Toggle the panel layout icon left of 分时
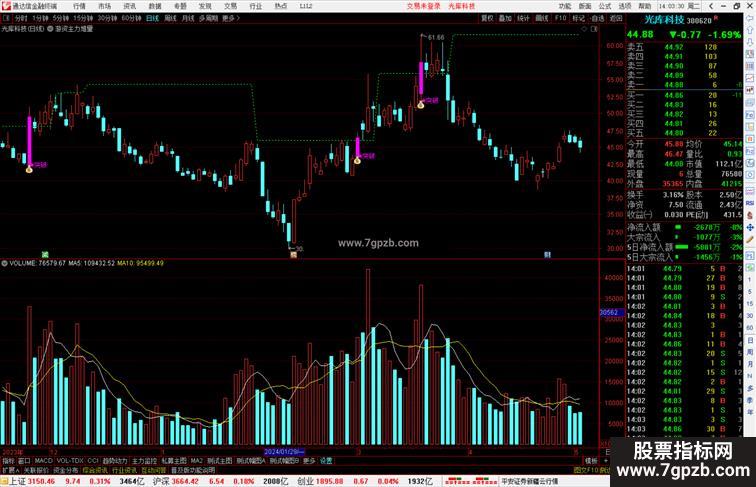756x487 pixels. click(6, 18)
